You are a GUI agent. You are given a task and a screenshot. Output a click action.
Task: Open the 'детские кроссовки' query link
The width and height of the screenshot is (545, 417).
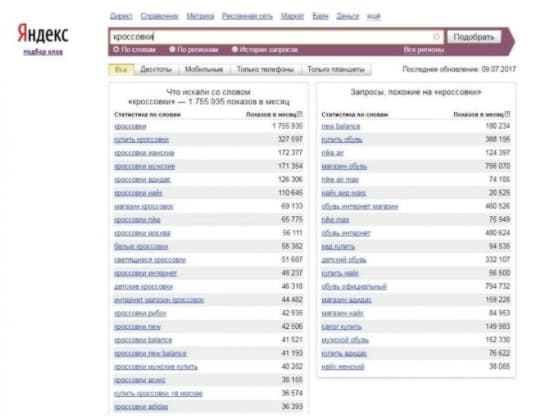(143, 287)
